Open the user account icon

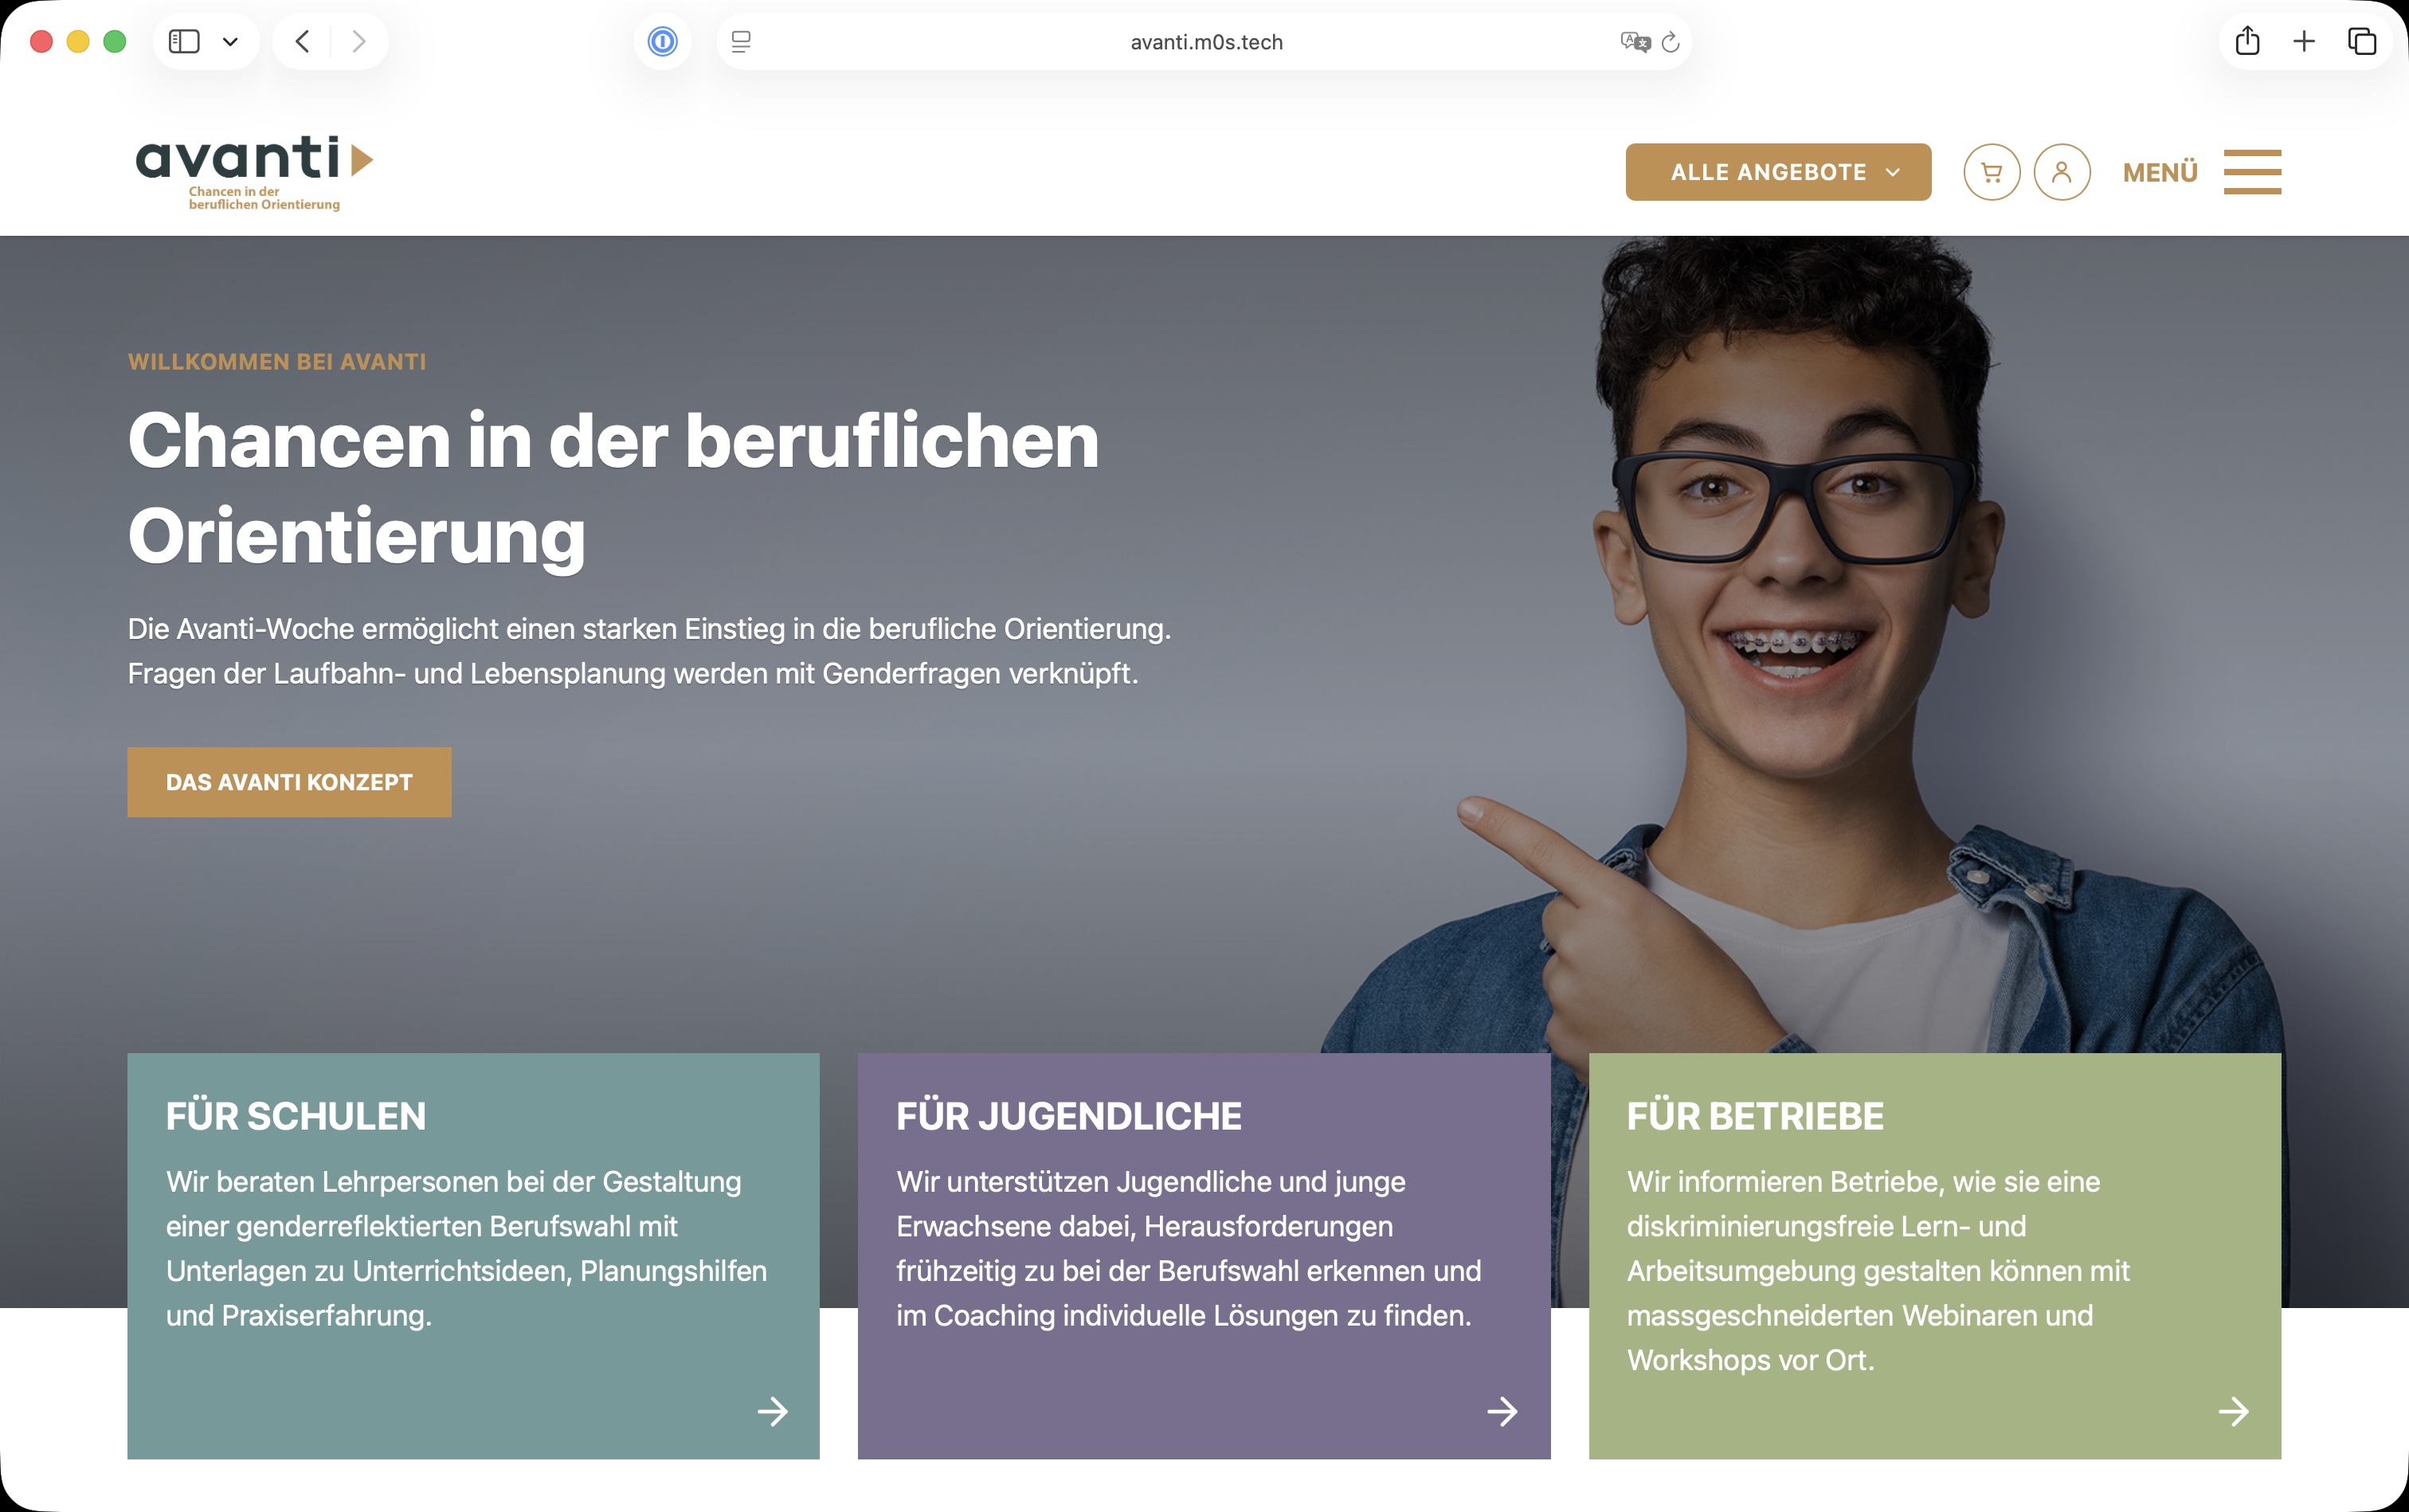(2061, 172)
